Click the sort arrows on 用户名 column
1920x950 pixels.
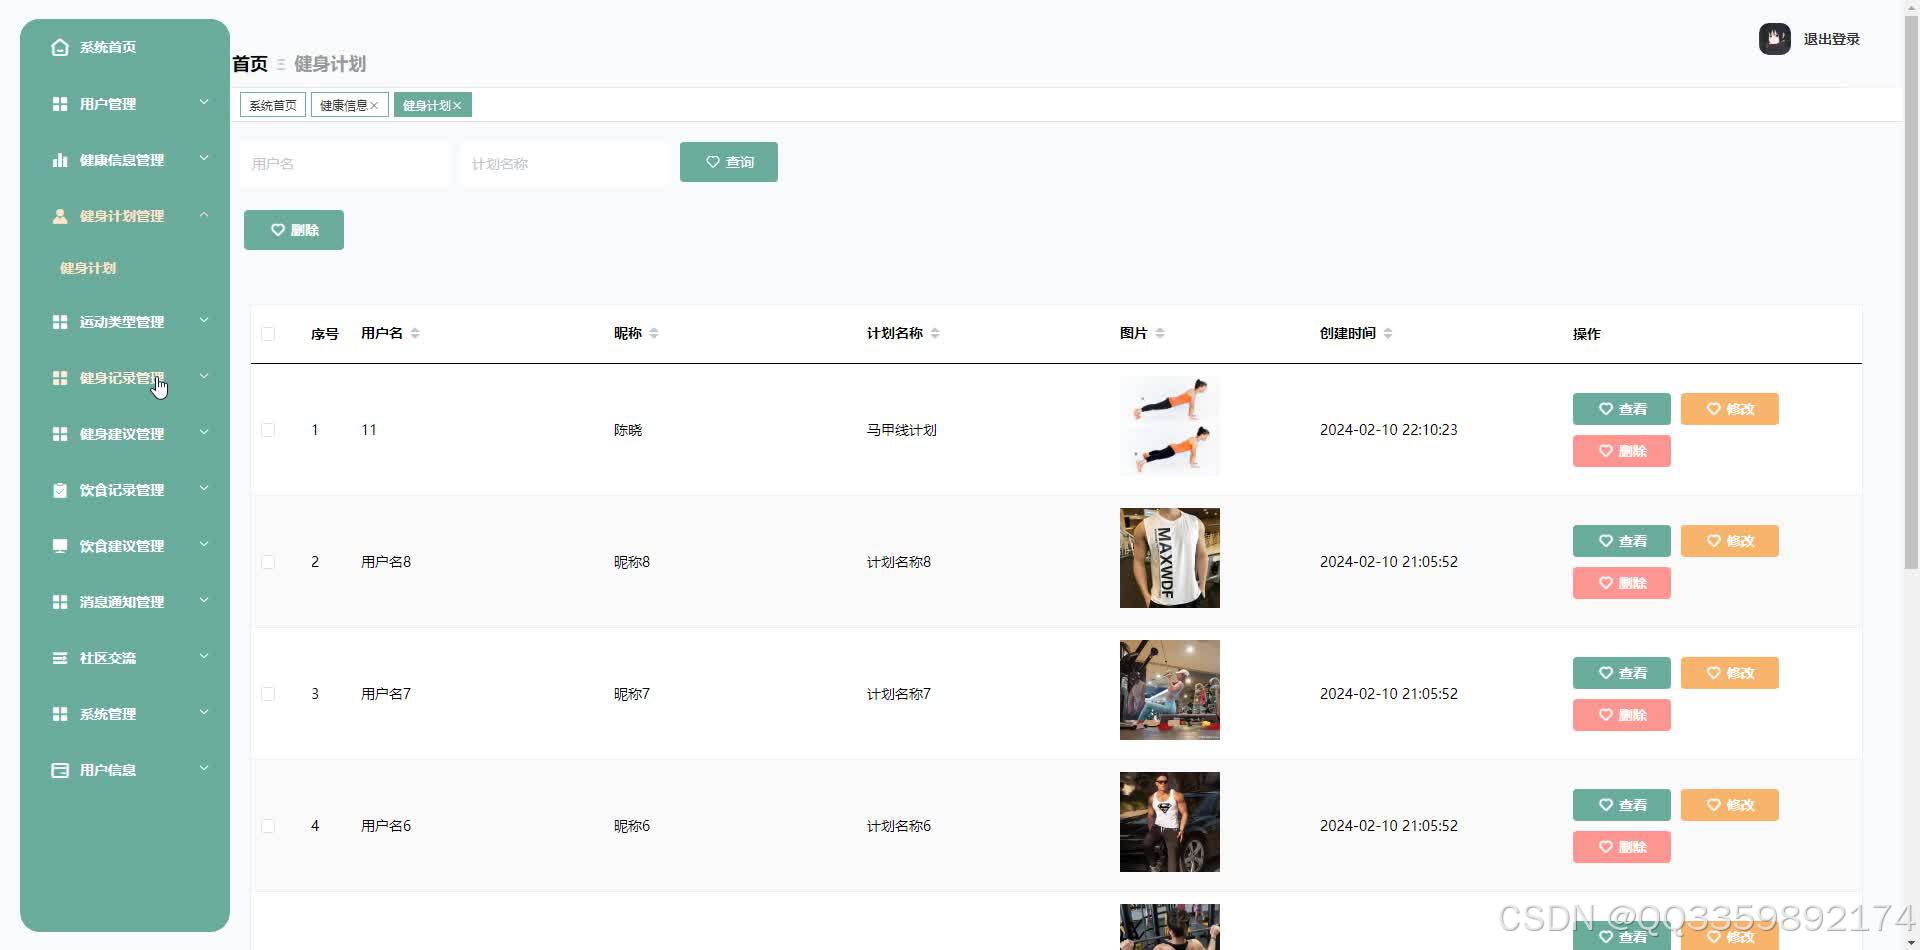[x=415, y=333]
